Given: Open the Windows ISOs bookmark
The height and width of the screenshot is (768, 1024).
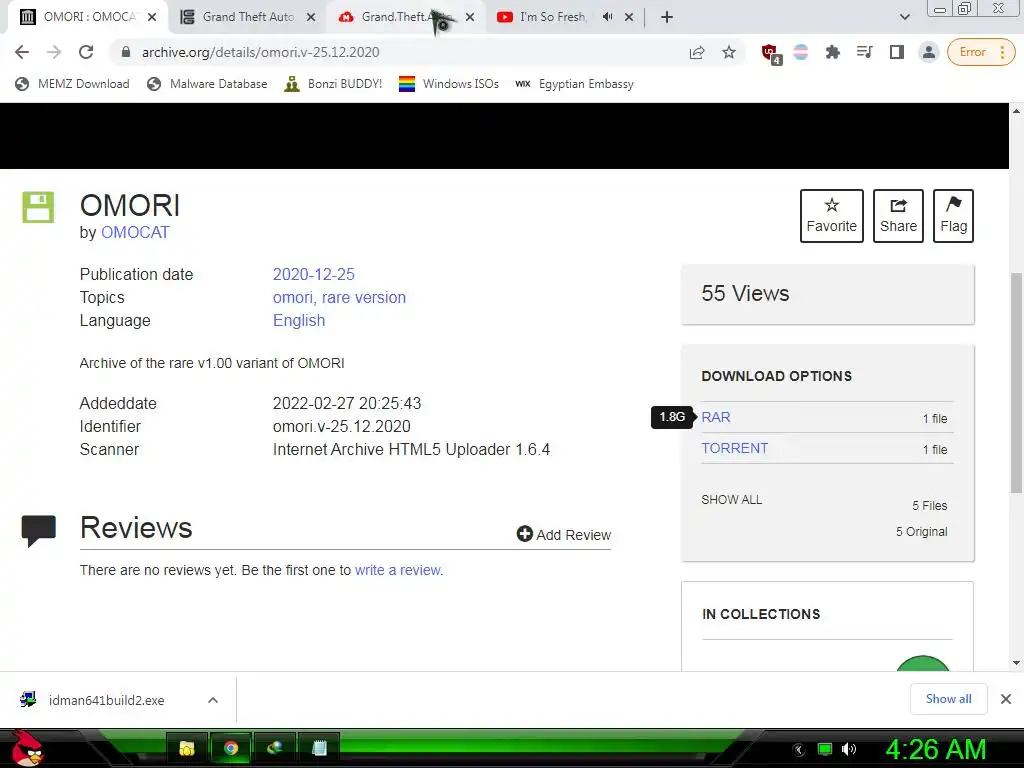Looking at the screenshot, I should tap(449, 84).
